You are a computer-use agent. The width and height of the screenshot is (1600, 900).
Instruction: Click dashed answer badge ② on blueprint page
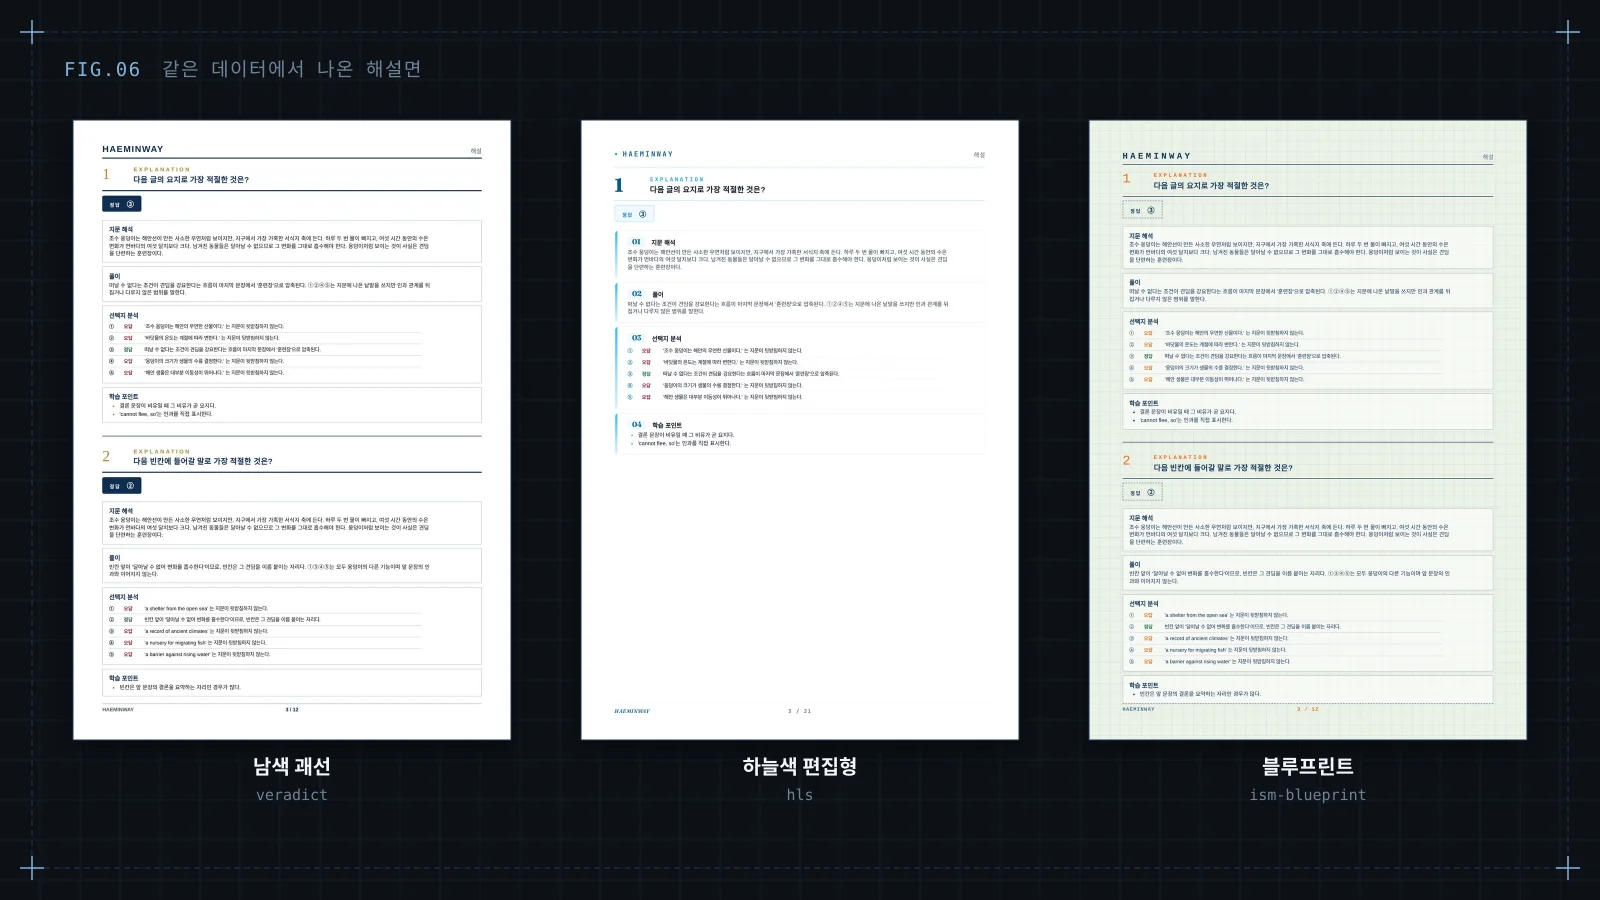tap(1142, 492)
